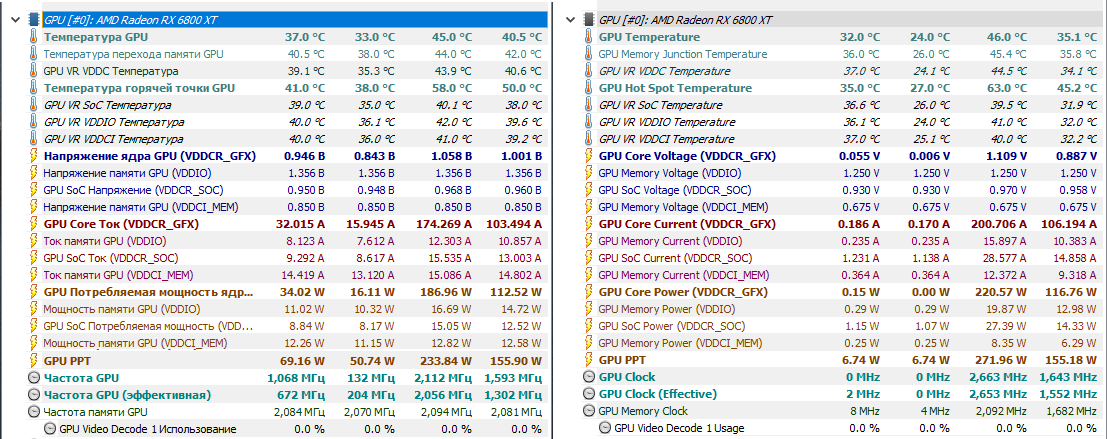This screenshot has height=439, width=1107.
Task: Click lightning icon beside GPU Core Ток (VDDCR_GFX)
Action: pos(33,224)
